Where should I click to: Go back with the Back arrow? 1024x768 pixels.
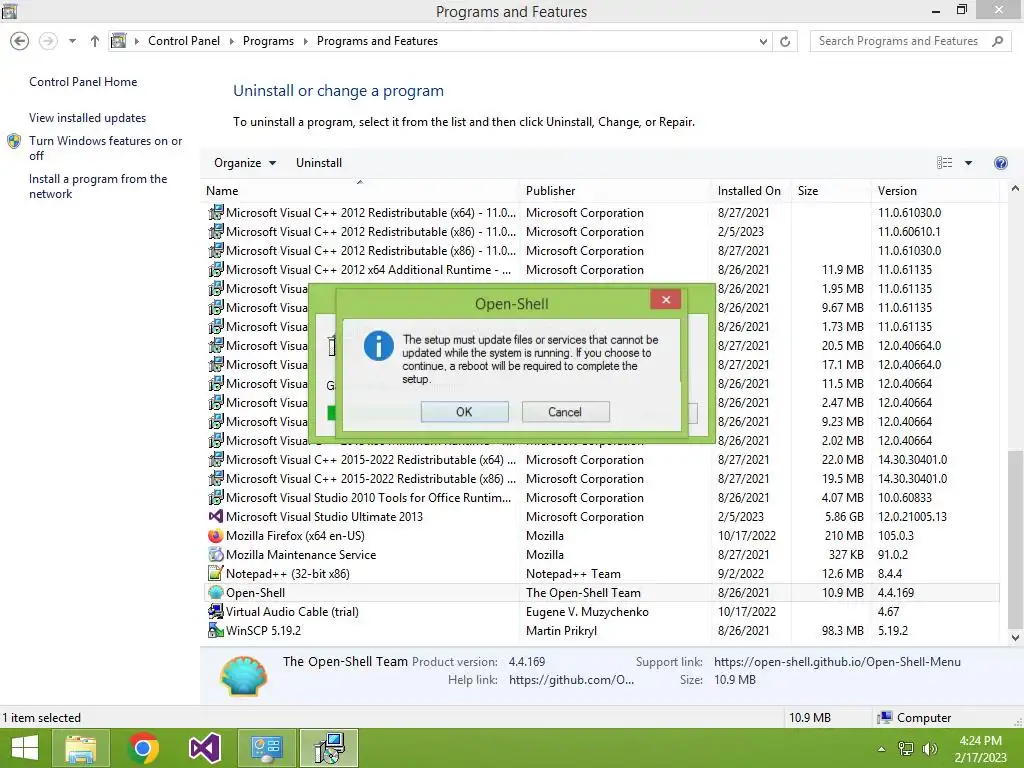coord(20,41)
